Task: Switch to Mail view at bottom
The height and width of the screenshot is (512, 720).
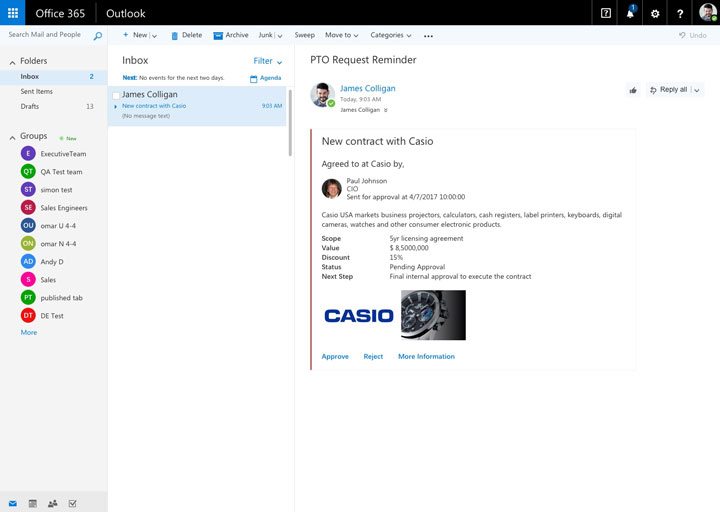Action: (13, 503)
